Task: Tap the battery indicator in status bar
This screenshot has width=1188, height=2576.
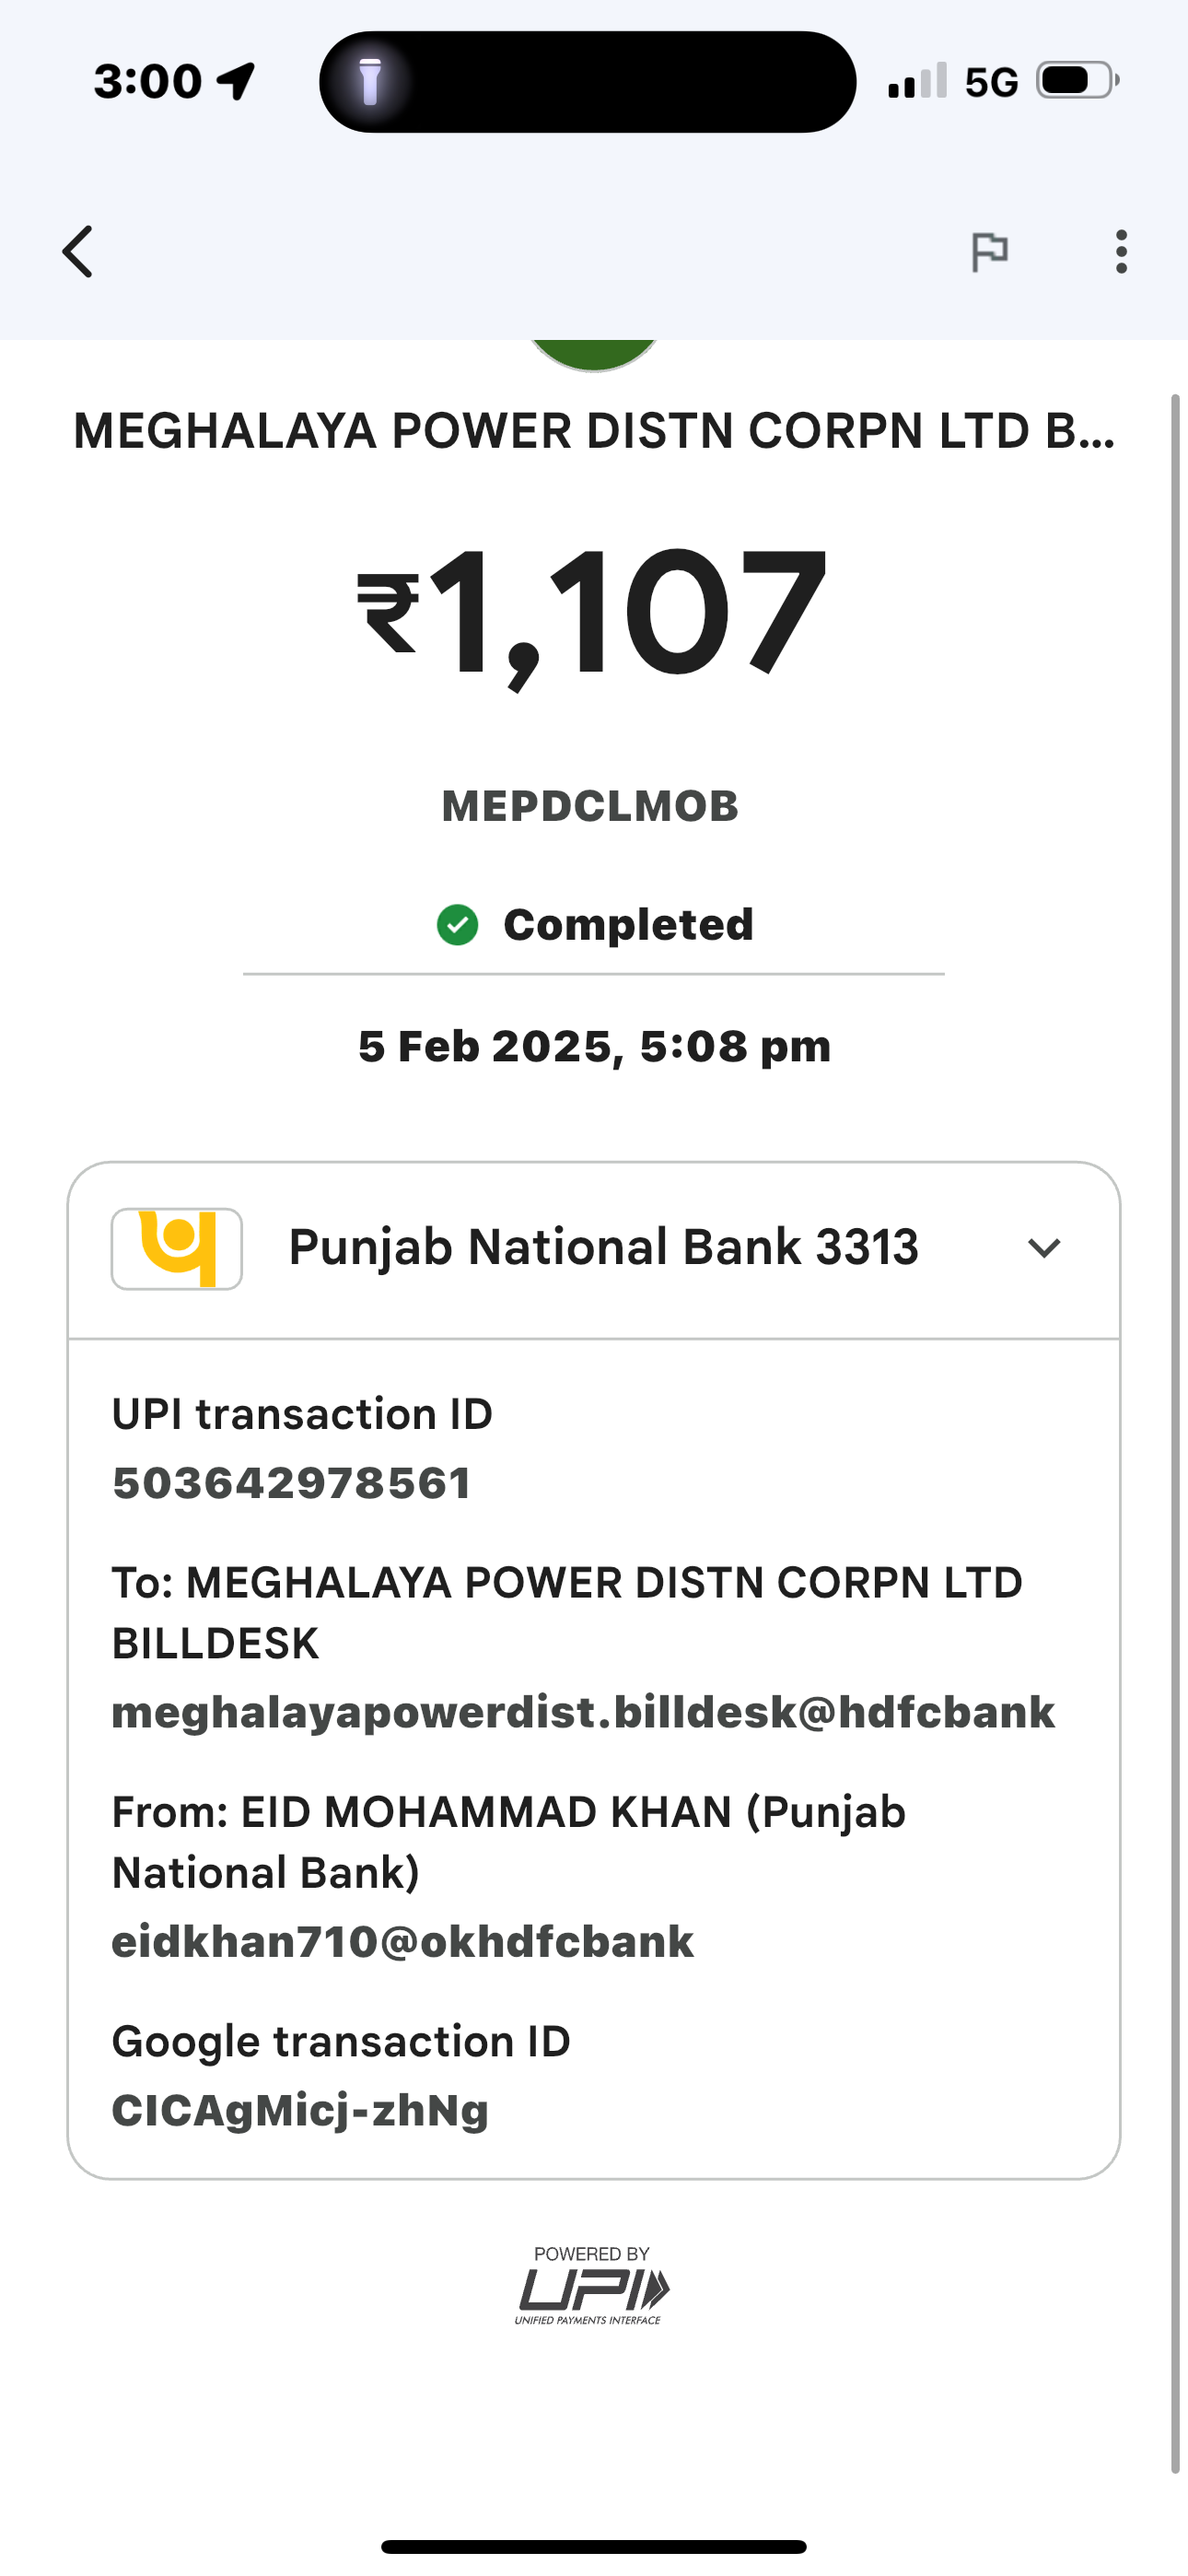Action: point(1077,81)
